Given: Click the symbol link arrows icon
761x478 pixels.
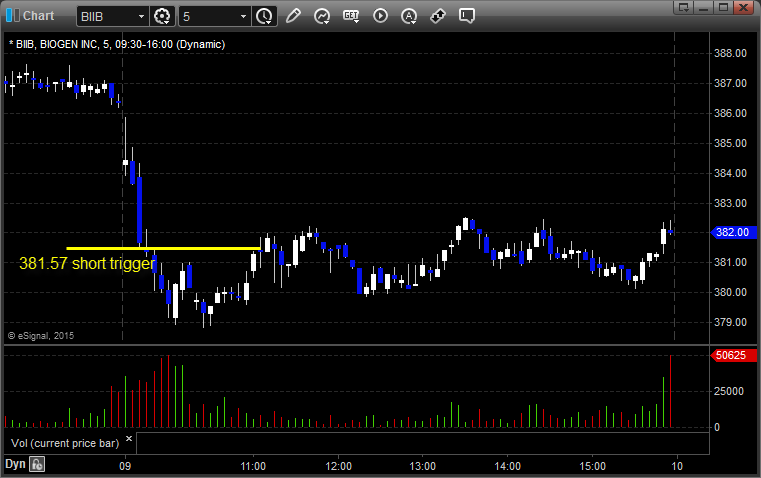Looking at the screenshot, I should tap(438, 16).
